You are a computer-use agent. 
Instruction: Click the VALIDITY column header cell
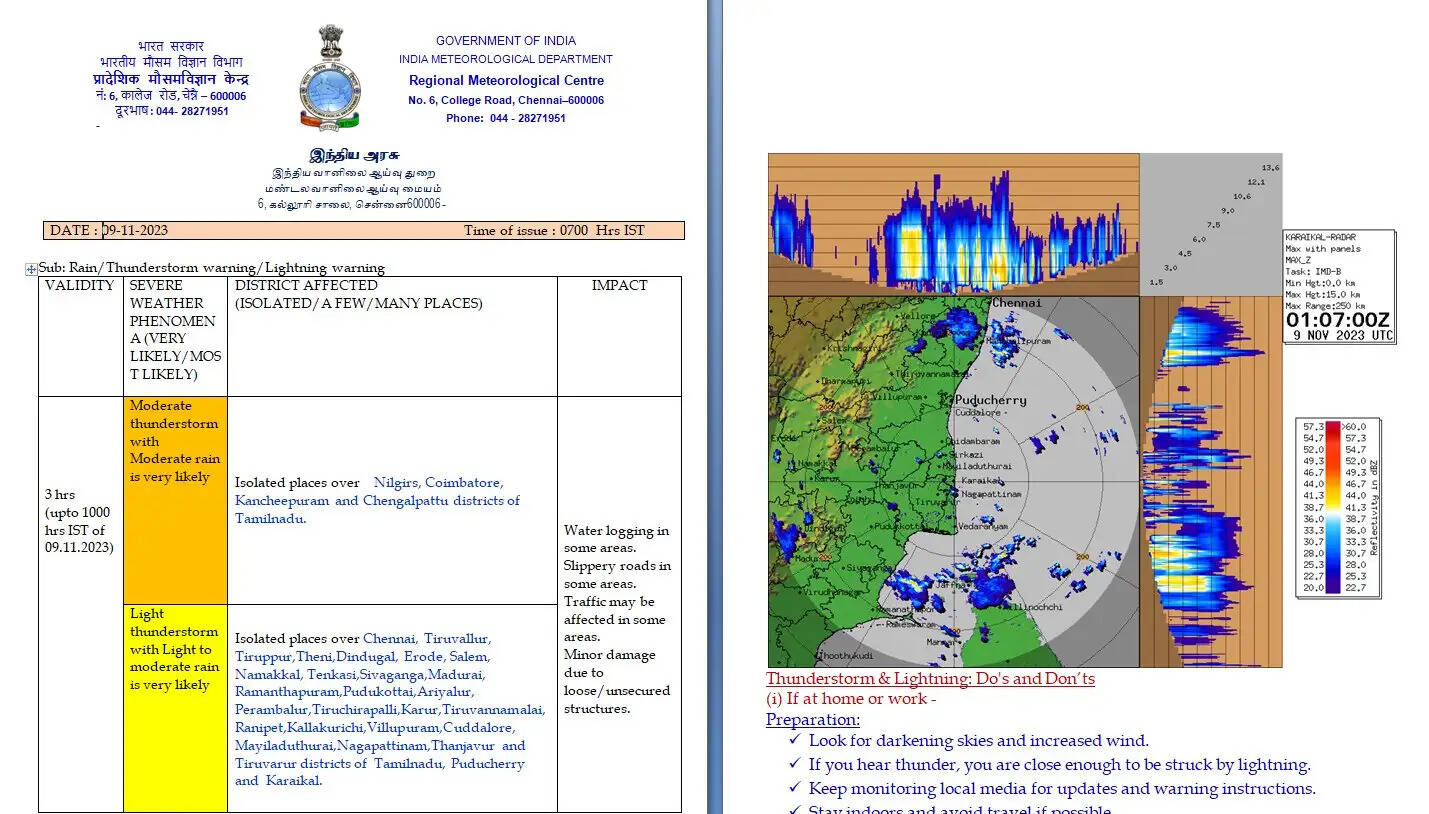80,286
